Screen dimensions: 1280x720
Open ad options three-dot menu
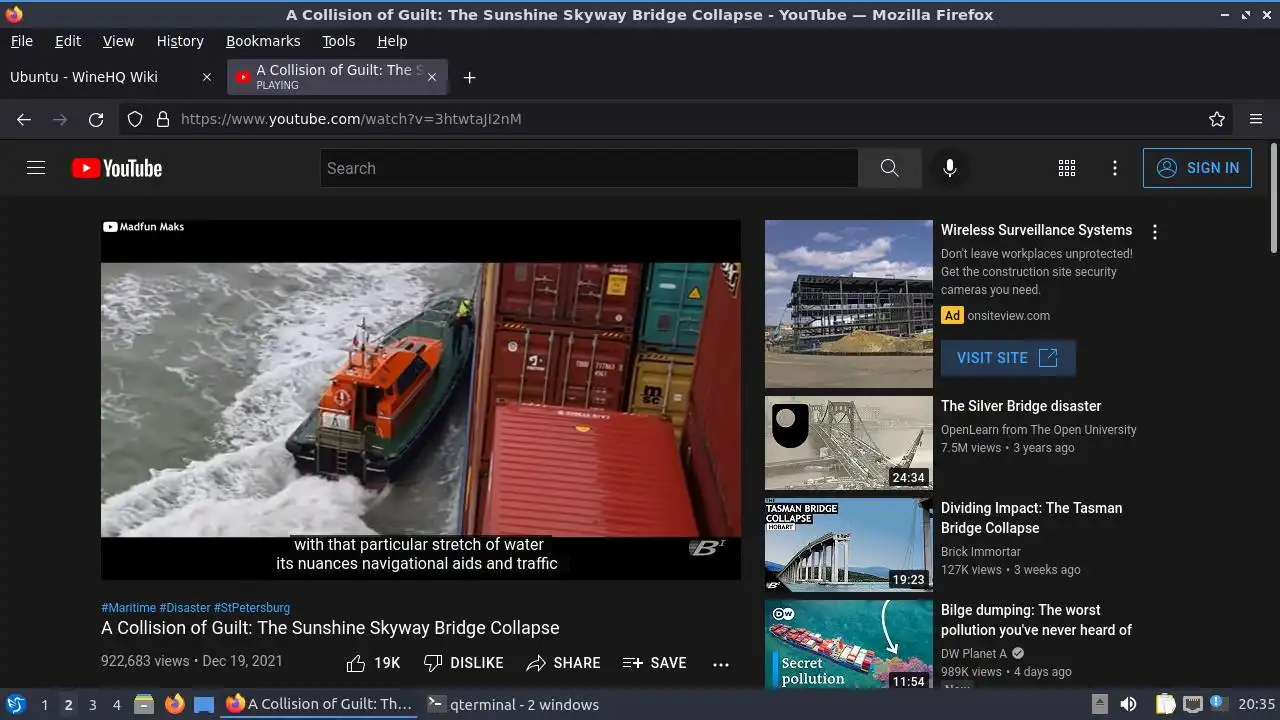click(x=1155, y=232)
